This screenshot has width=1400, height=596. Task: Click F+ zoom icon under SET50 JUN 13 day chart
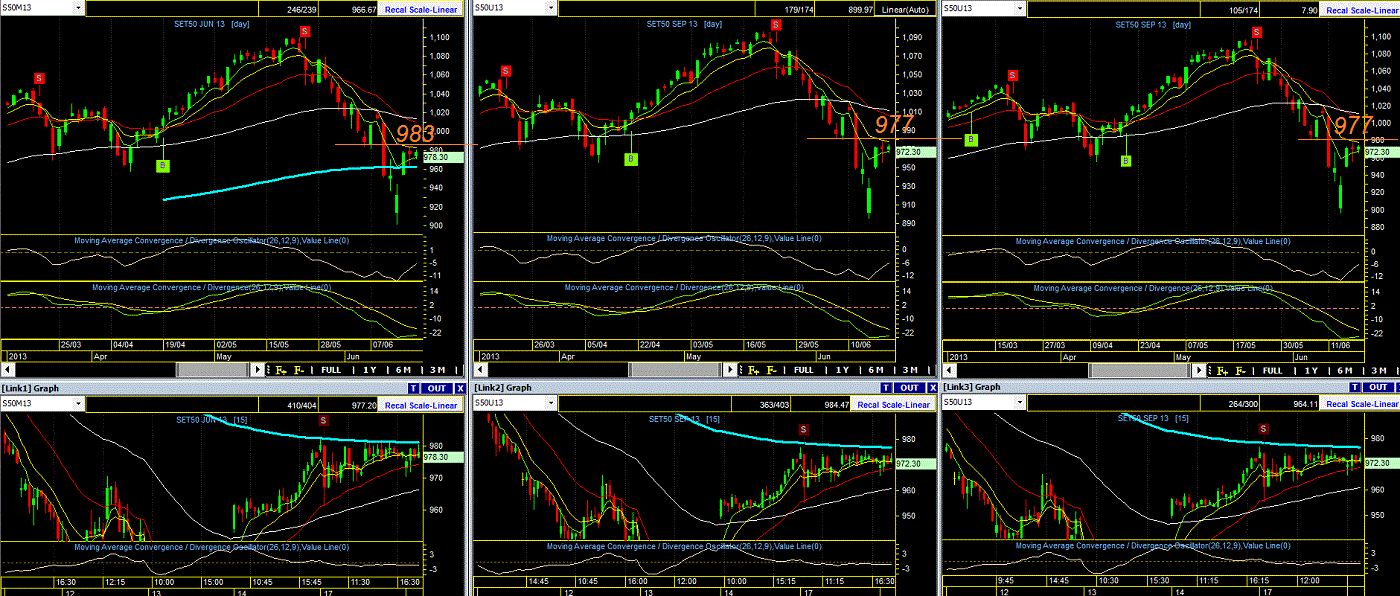tap(281, 369)
